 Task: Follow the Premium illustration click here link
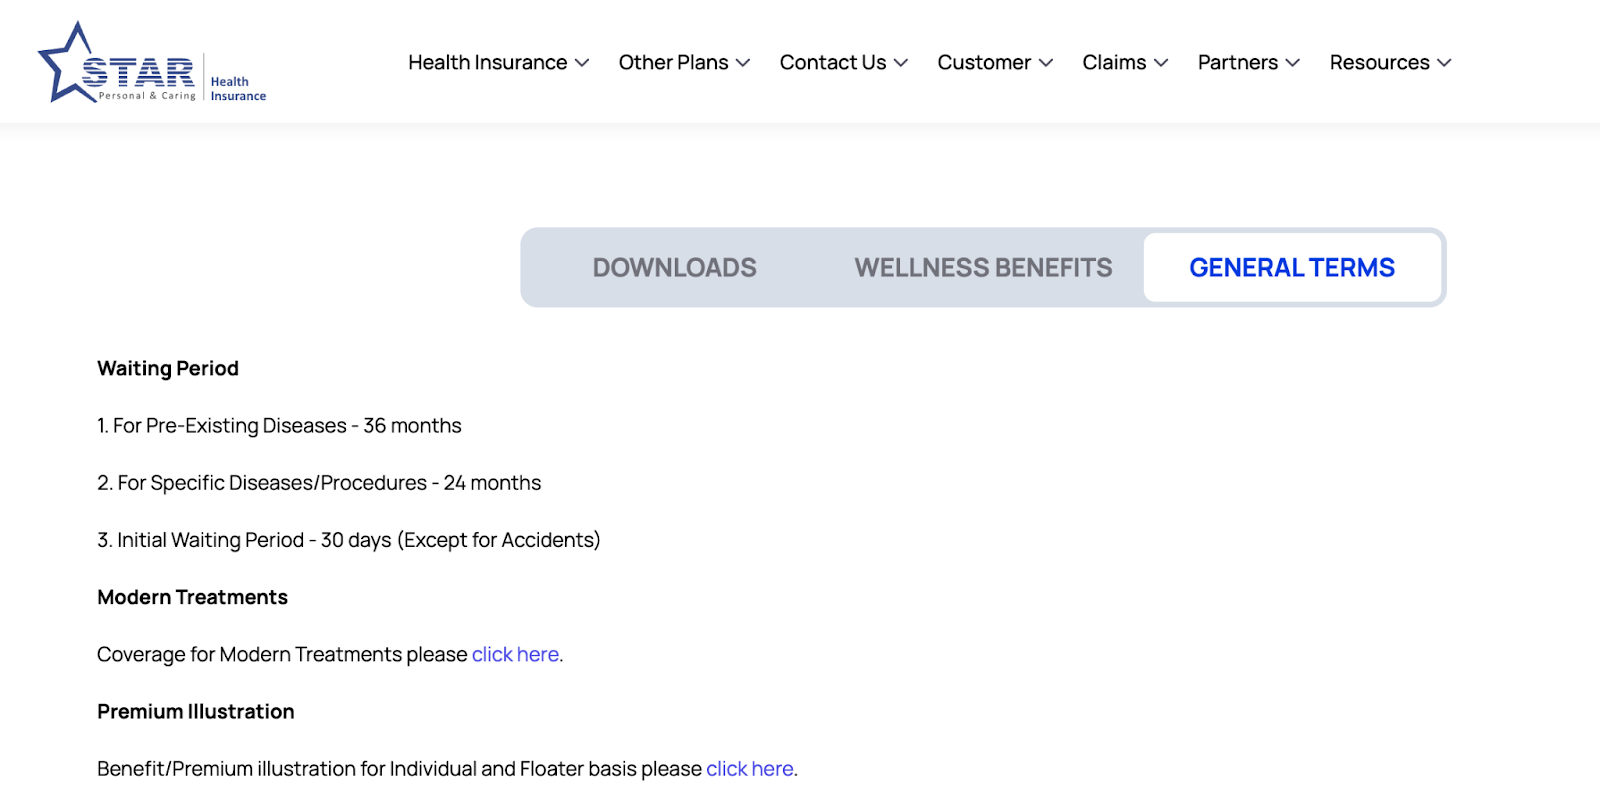pos(750,768)
